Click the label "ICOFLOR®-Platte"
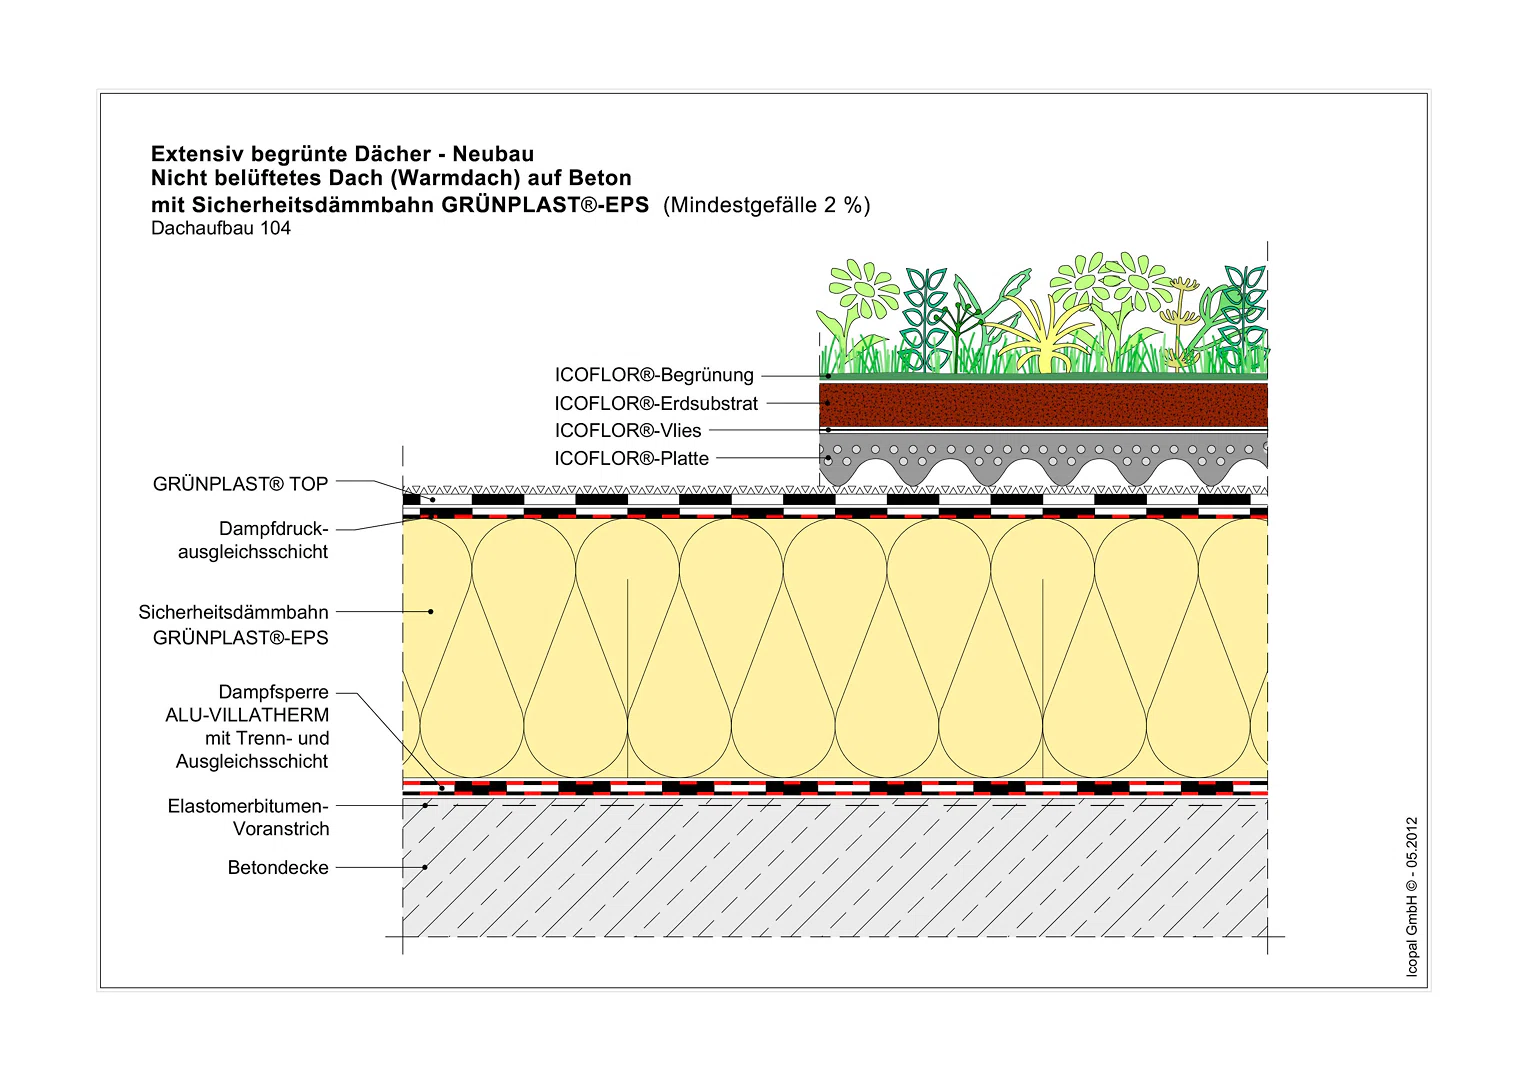This screenshot has width=1528, height=1080. 632,459
